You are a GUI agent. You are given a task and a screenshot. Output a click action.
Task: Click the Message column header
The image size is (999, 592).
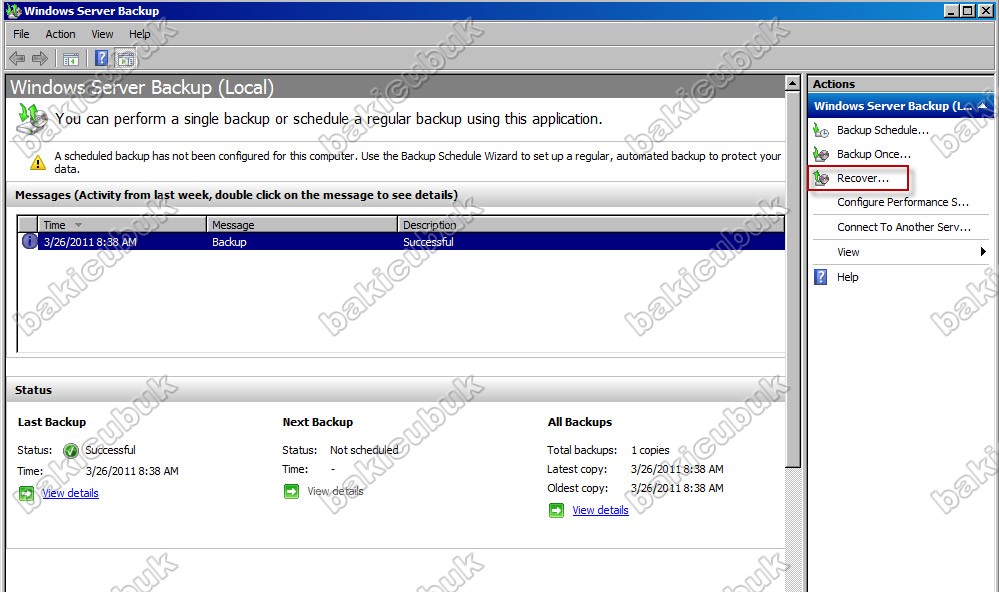301,225
